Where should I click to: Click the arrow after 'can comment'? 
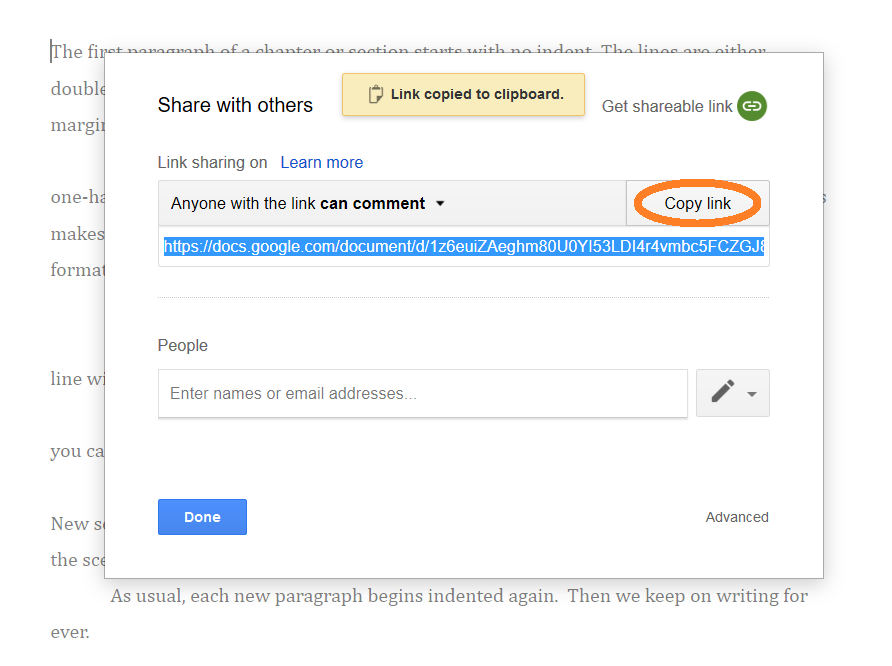439,203
